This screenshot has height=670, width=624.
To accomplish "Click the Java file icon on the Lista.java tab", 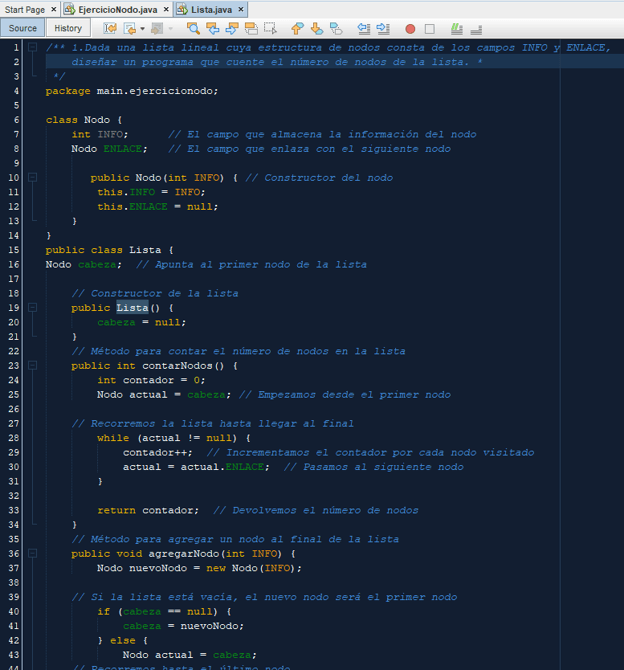I will click(182, 9).
